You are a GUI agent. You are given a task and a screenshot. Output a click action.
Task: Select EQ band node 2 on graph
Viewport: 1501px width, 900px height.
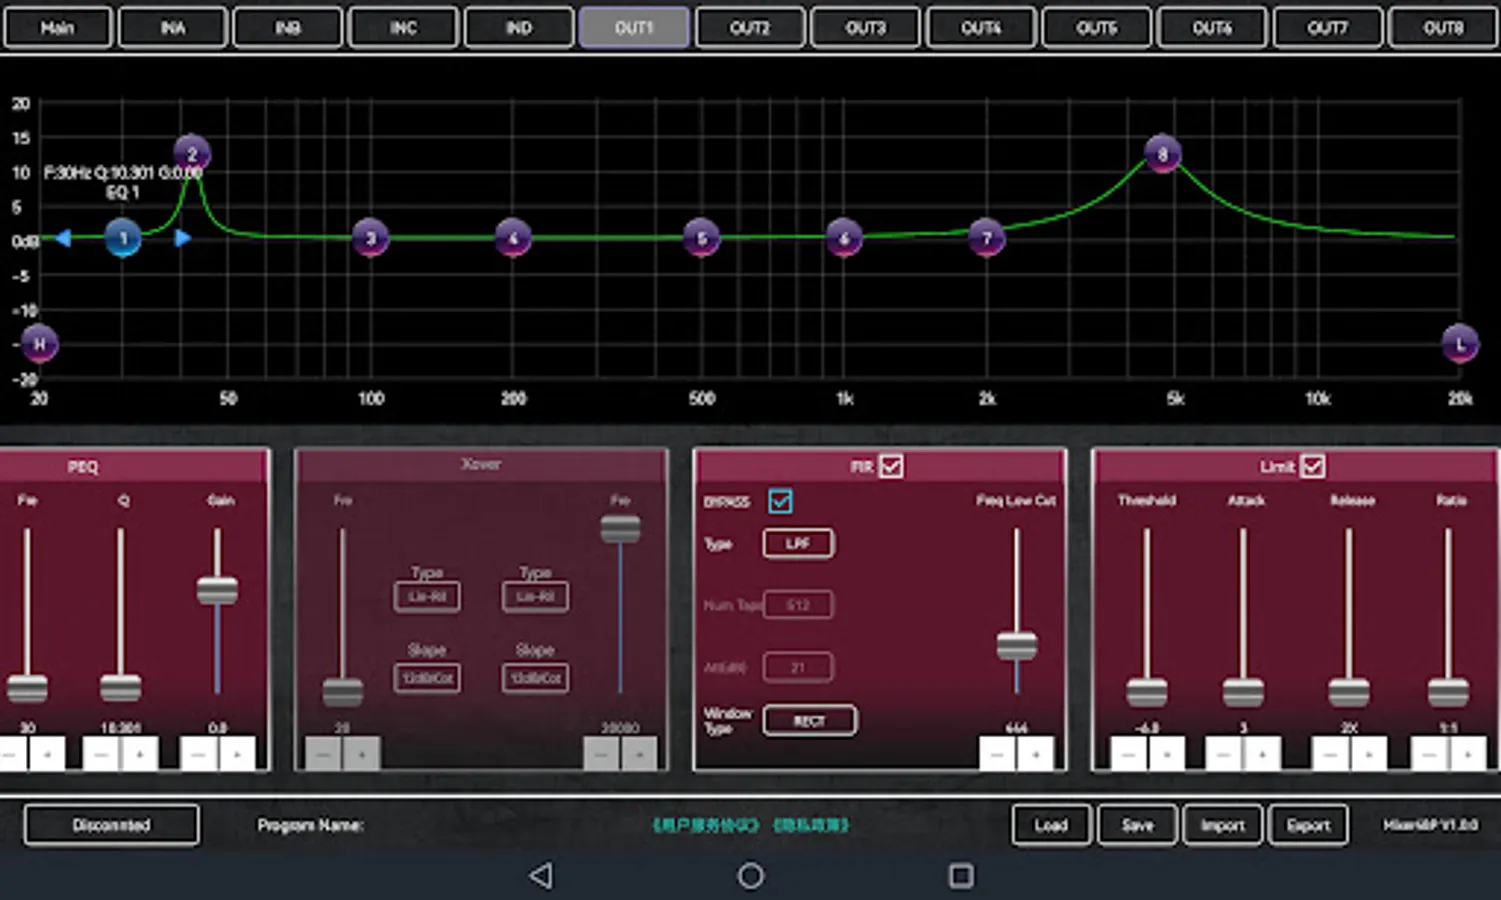click(x=192, y=154)
